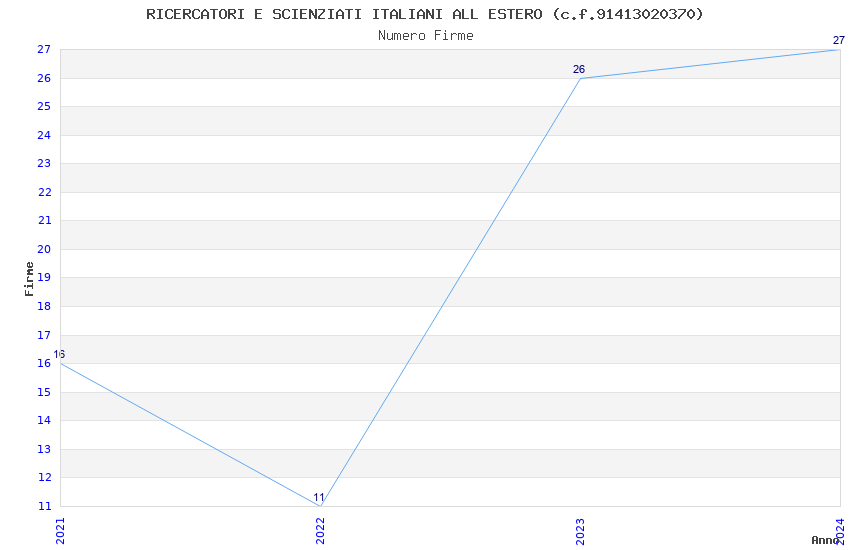Click y-axis tick value 18

point(44,306)
